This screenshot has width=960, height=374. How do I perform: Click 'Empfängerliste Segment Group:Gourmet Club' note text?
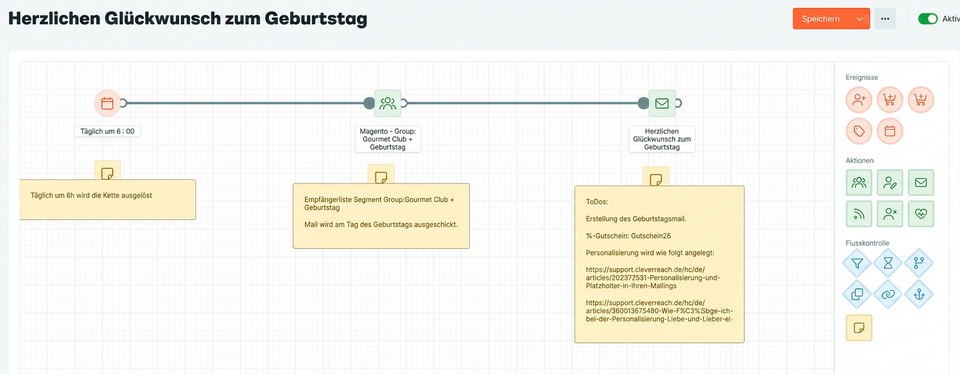click(x=379, y=204)
